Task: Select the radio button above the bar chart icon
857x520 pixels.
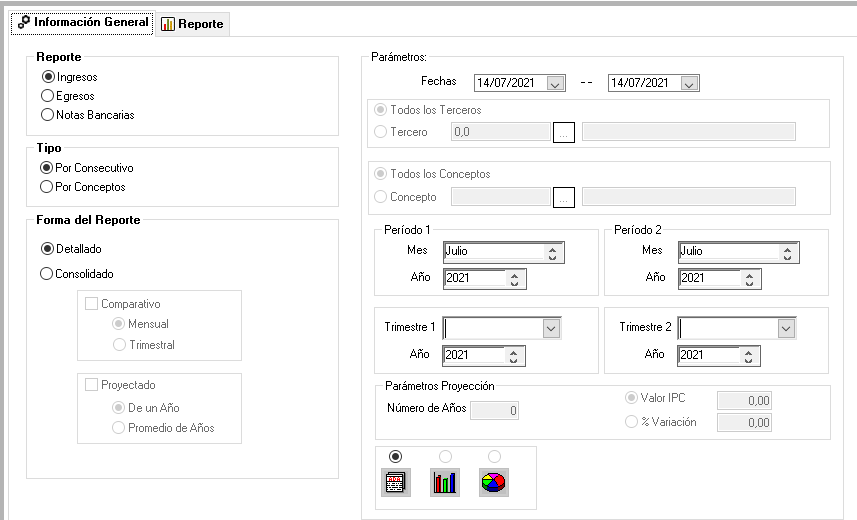Action: (445, 456)
